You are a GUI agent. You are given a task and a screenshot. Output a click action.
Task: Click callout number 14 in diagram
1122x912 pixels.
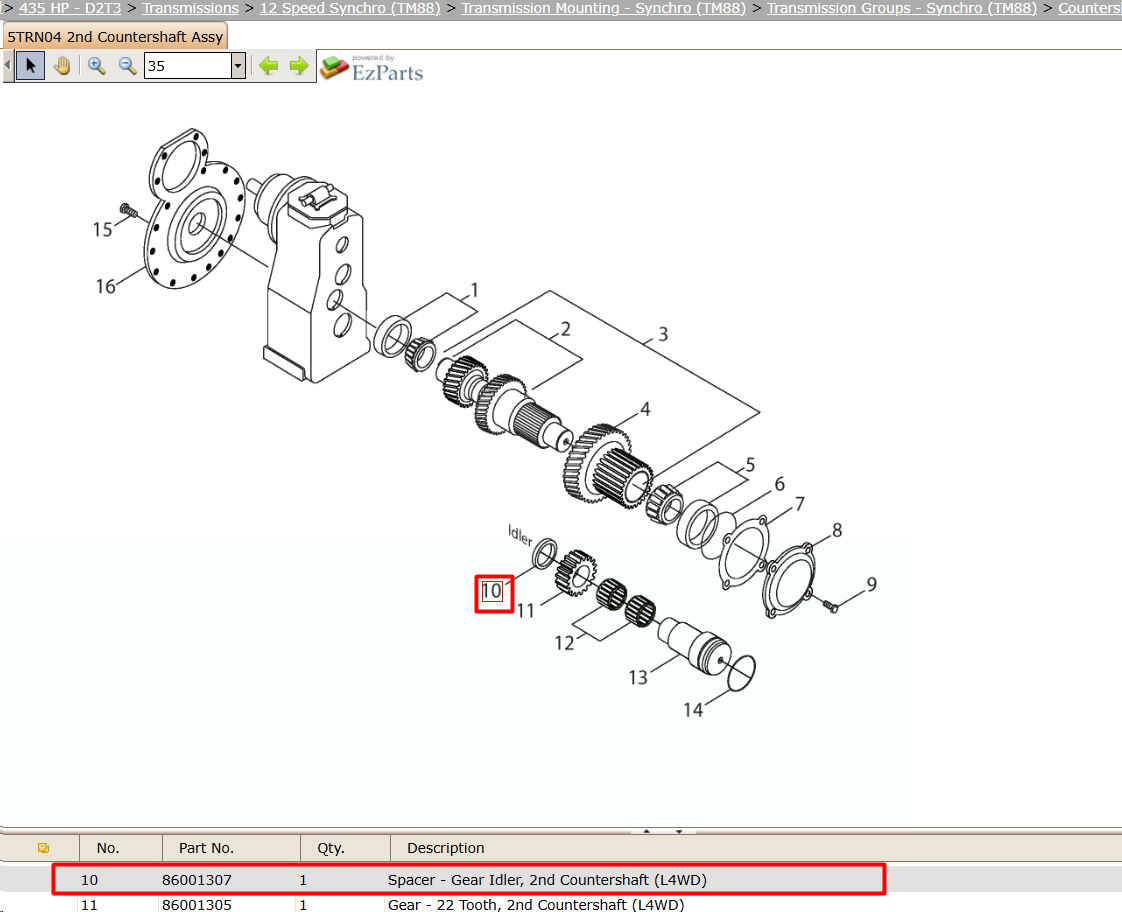point(693,710)
